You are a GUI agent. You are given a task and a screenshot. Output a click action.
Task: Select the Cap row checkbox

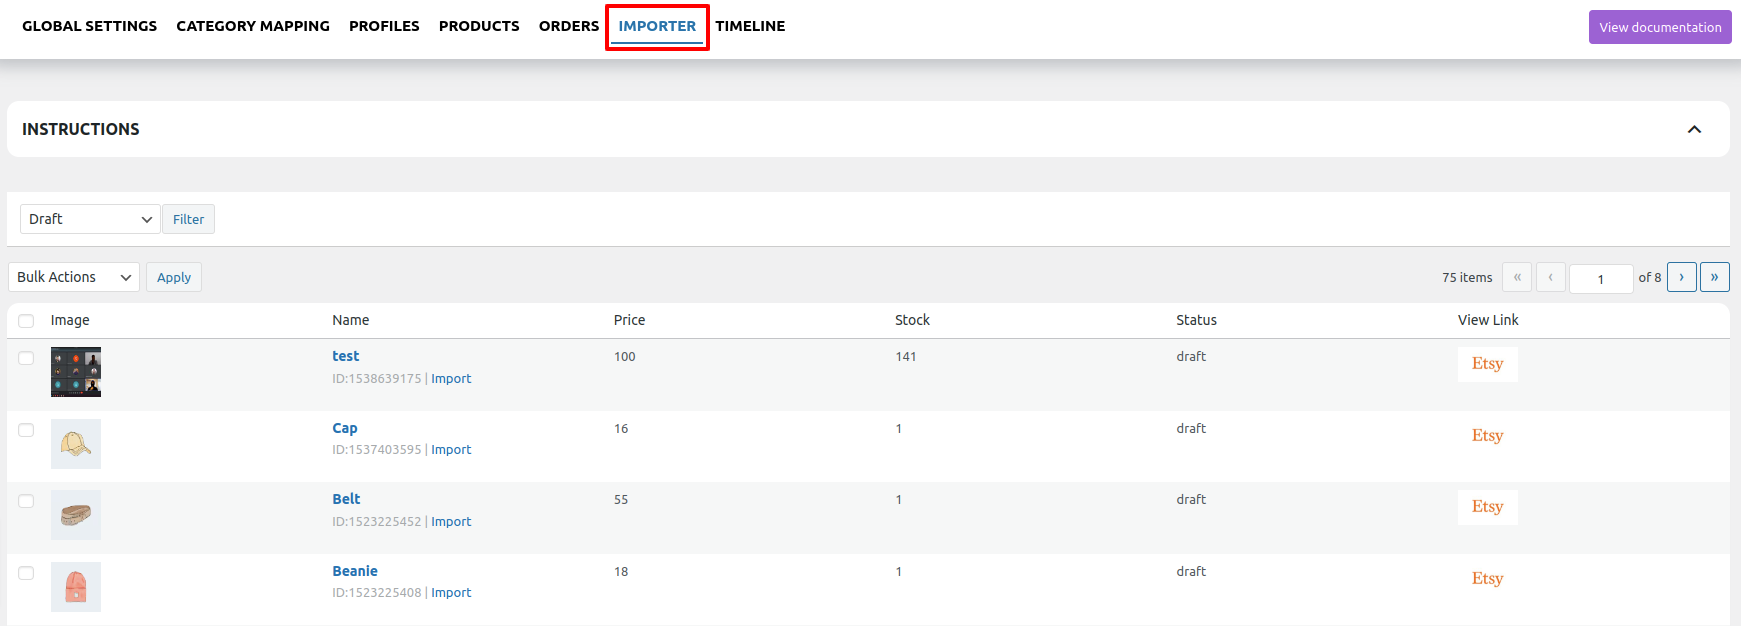26,430
